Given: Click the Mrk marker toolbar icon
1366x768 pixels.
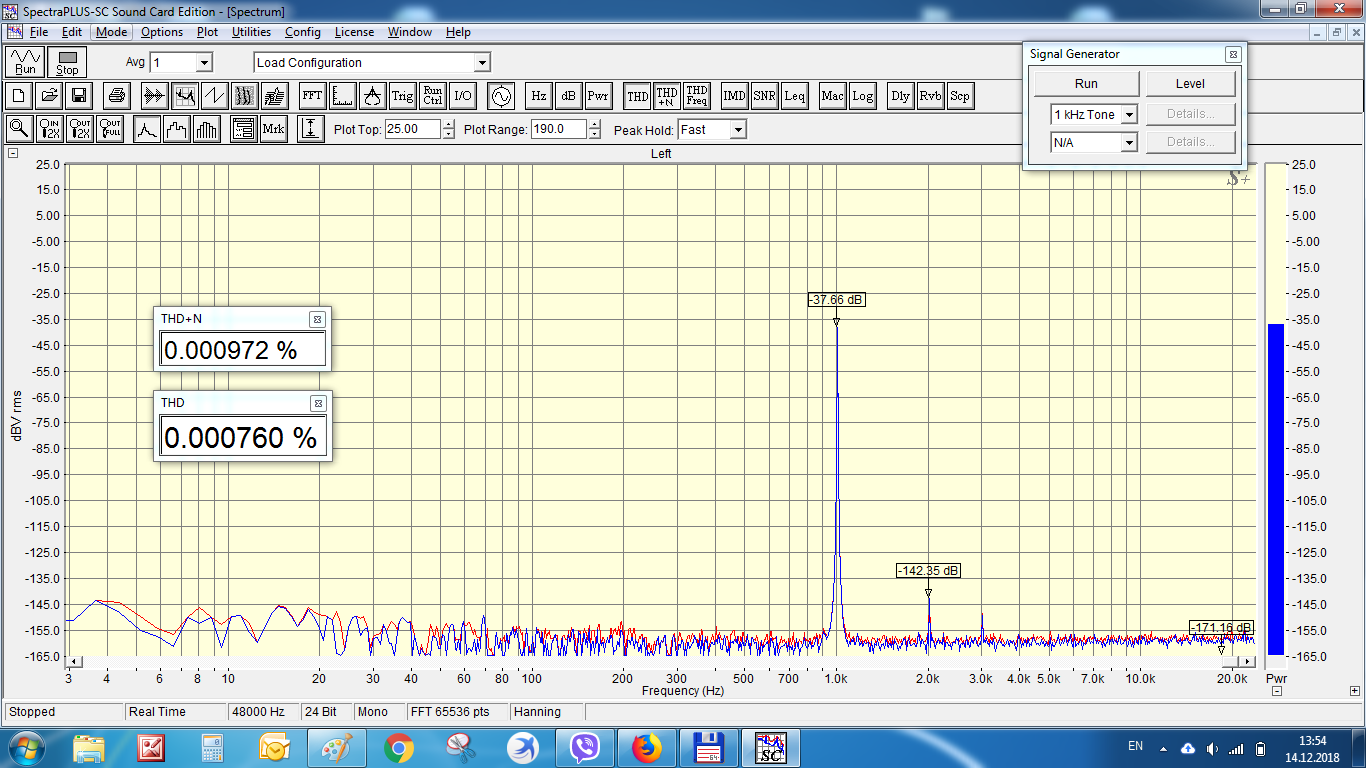Looking at the screenshot, I should click(x=273, y=129).
